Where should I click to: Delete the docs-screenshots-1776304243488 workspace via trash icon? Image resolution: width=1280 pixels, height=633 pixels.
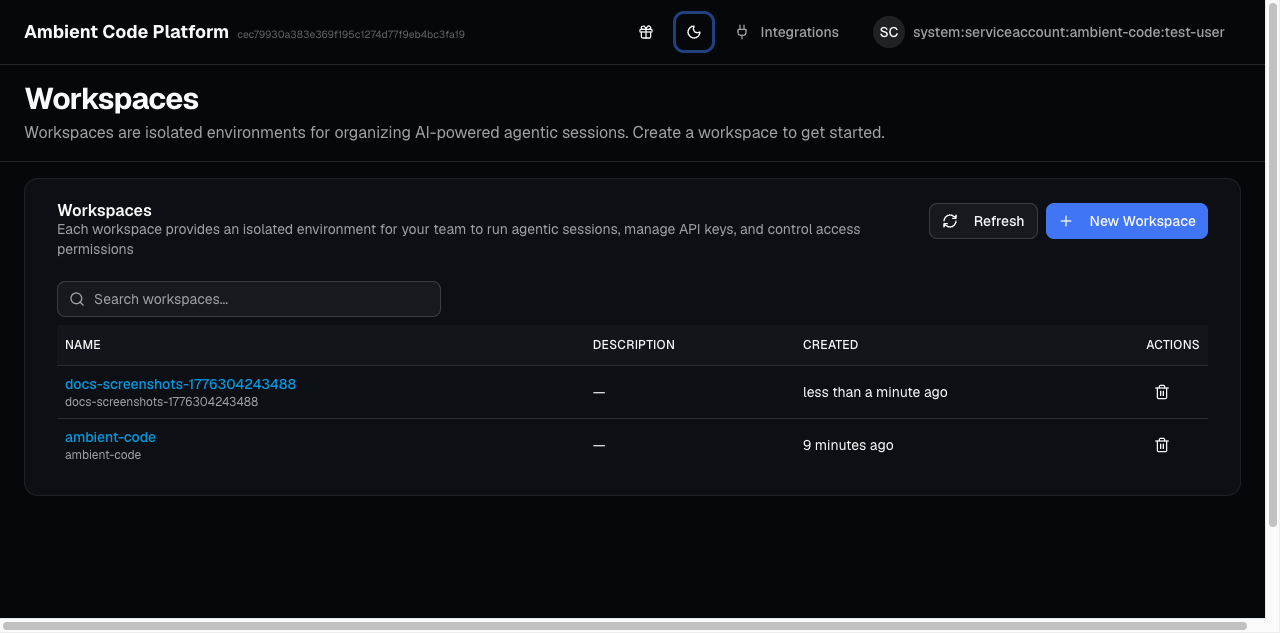point(1161,392)
